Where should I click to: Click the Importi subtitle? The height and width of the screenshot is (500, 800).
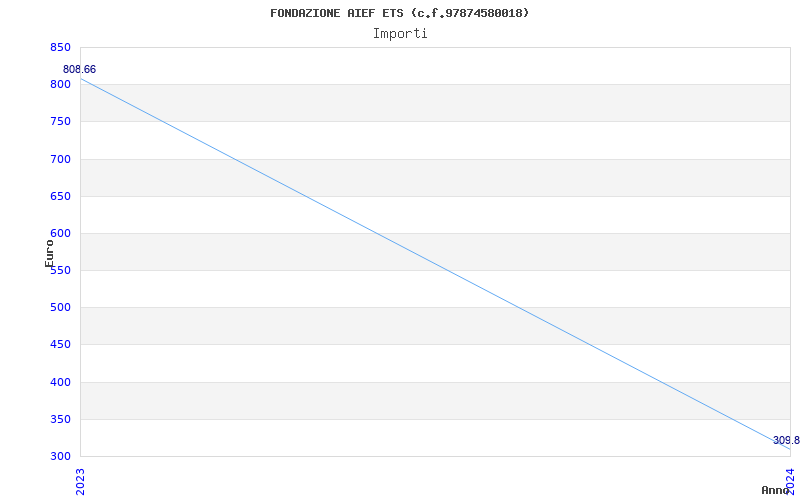pos(400,33)
